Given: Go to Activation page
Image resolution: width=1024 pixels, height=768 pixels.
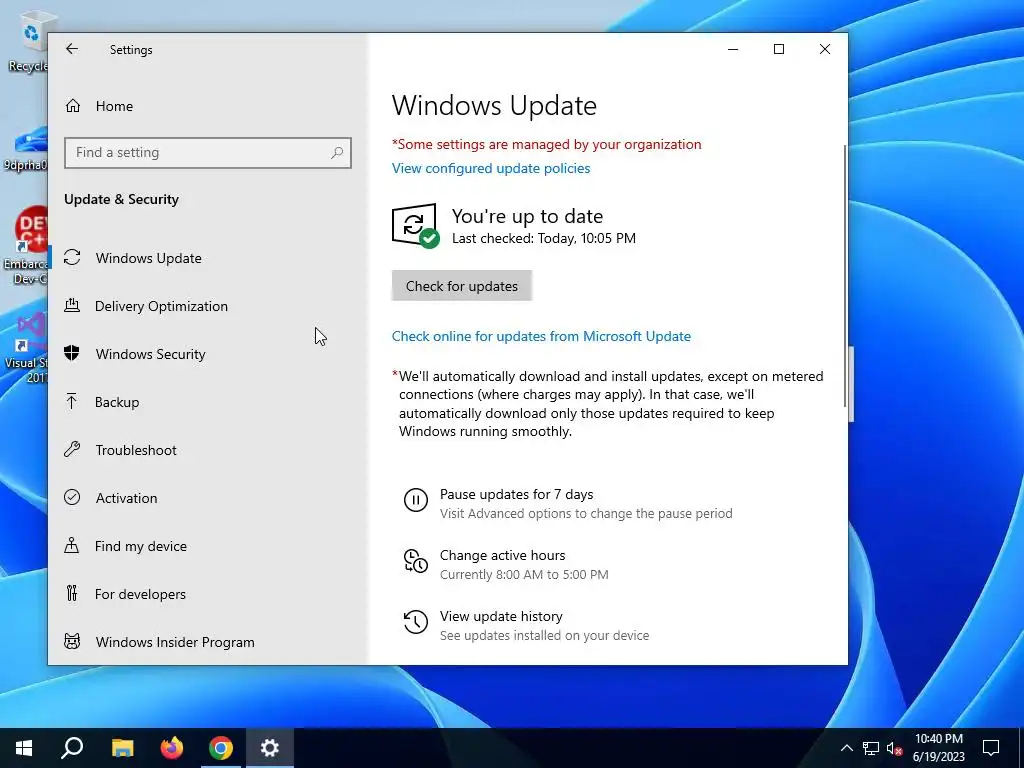Looking at the screenshot, I should pos(208,498).
